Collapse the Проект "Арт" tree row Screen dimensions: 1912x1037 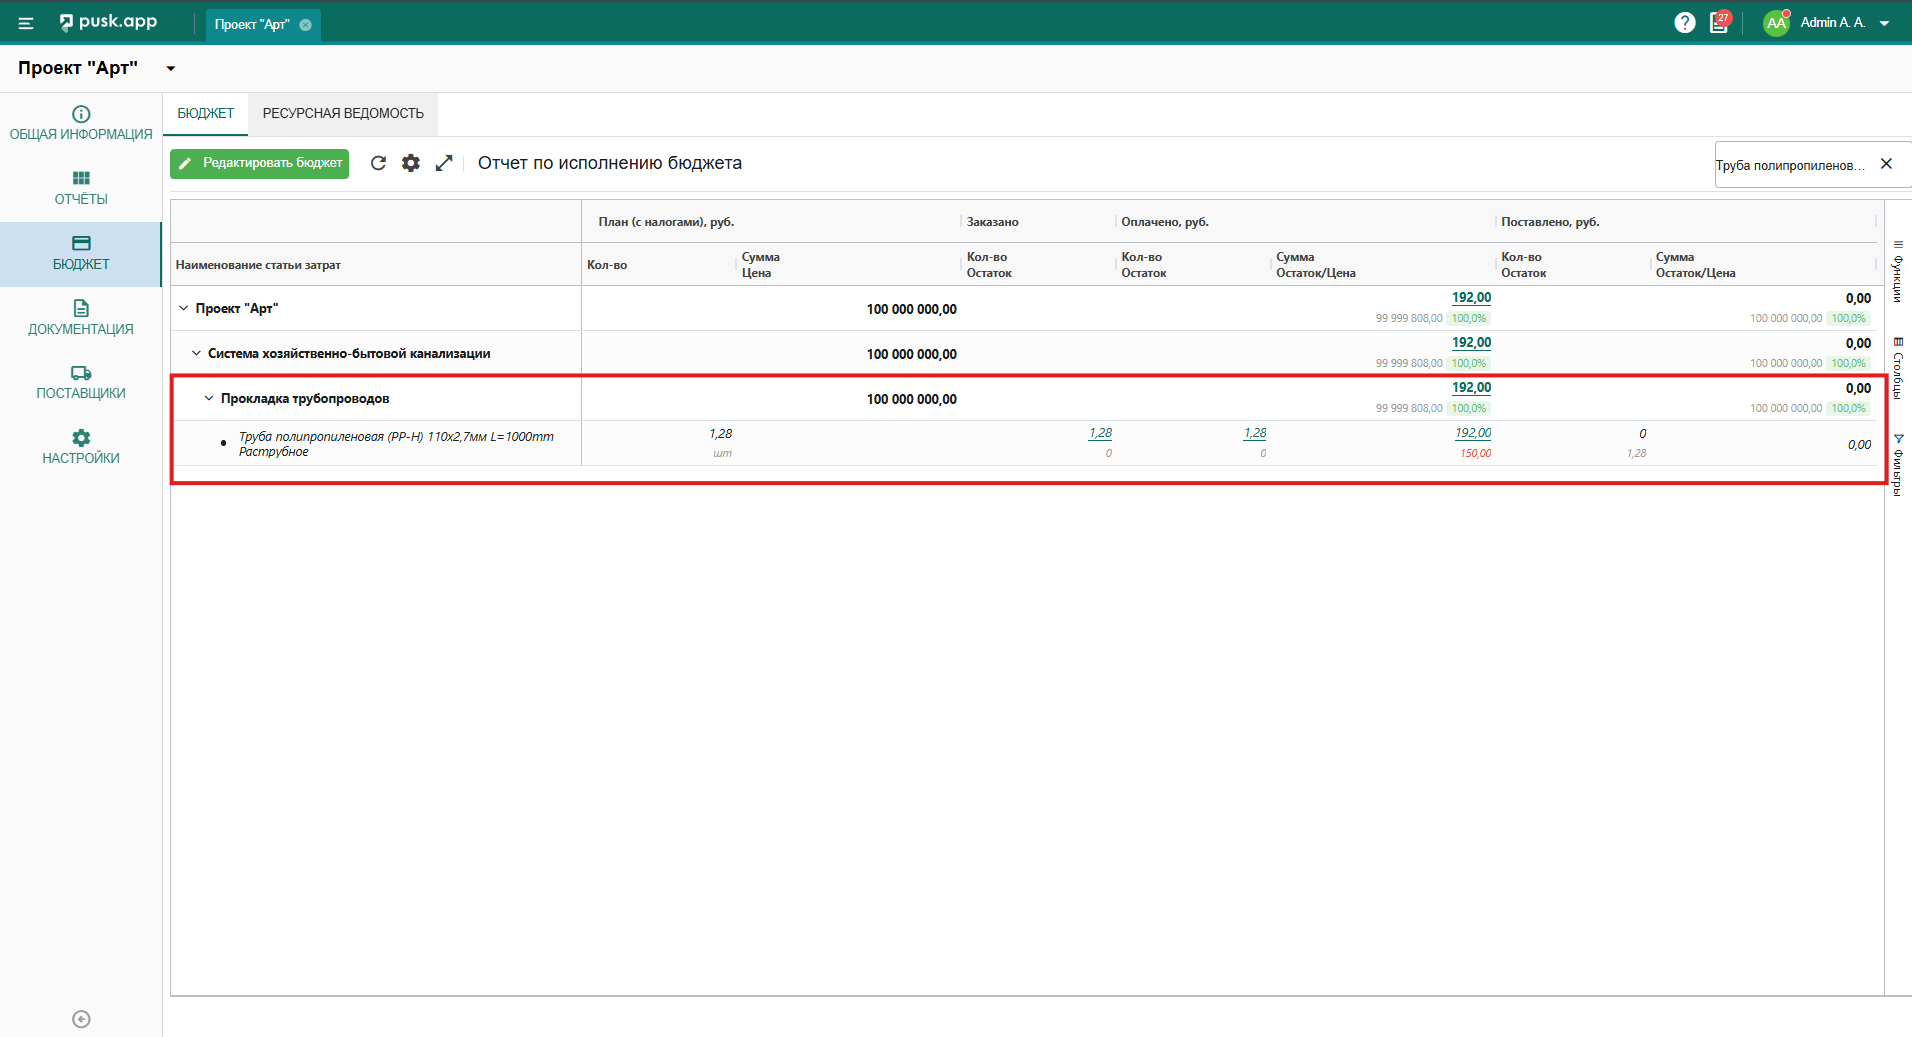183,308
